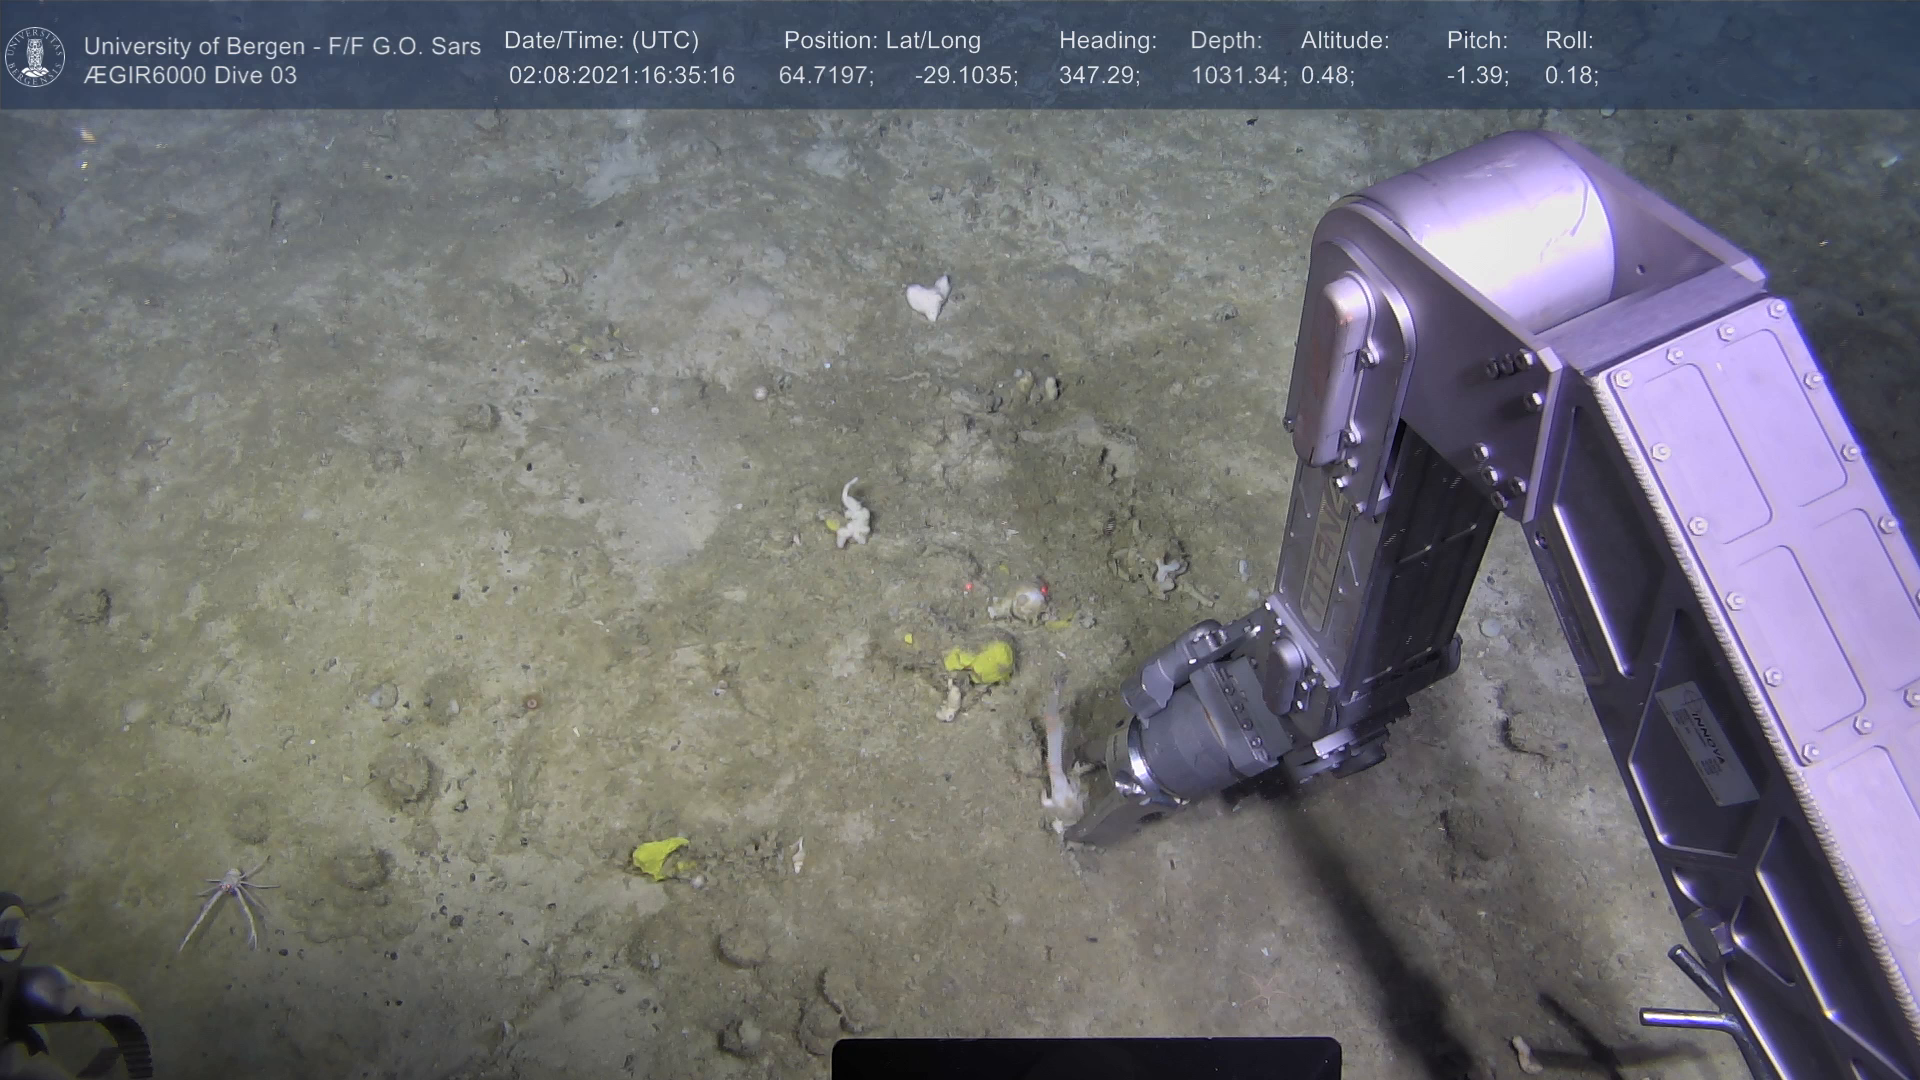Image resolution: width=1920 pixels, height=1080 pixels.
Task: Click the timestamp value 02:08:2021:16:35:16
Action: (x=621, y=76)
